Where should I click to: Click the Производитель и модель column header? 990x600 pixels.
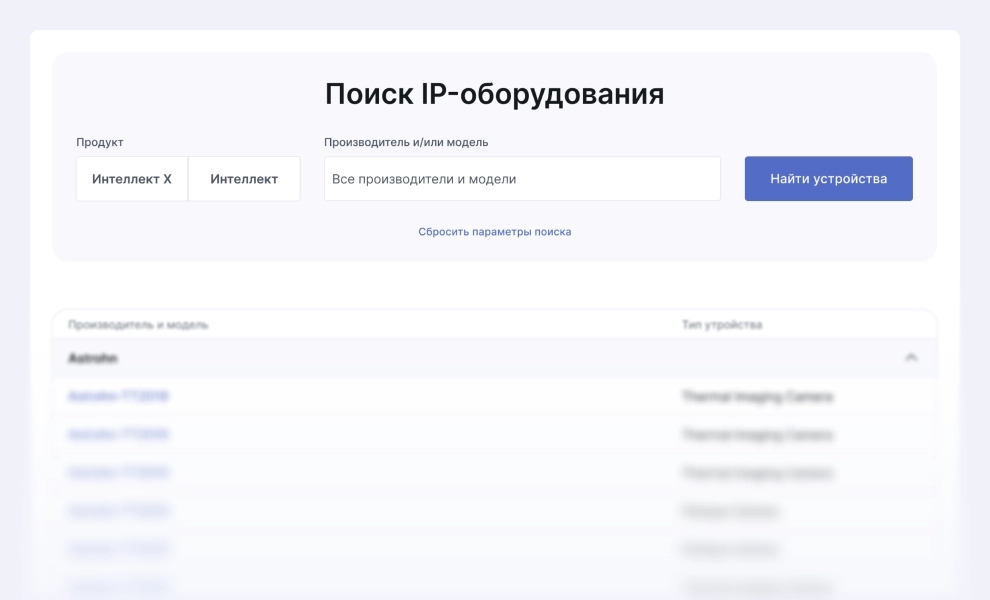138,325
